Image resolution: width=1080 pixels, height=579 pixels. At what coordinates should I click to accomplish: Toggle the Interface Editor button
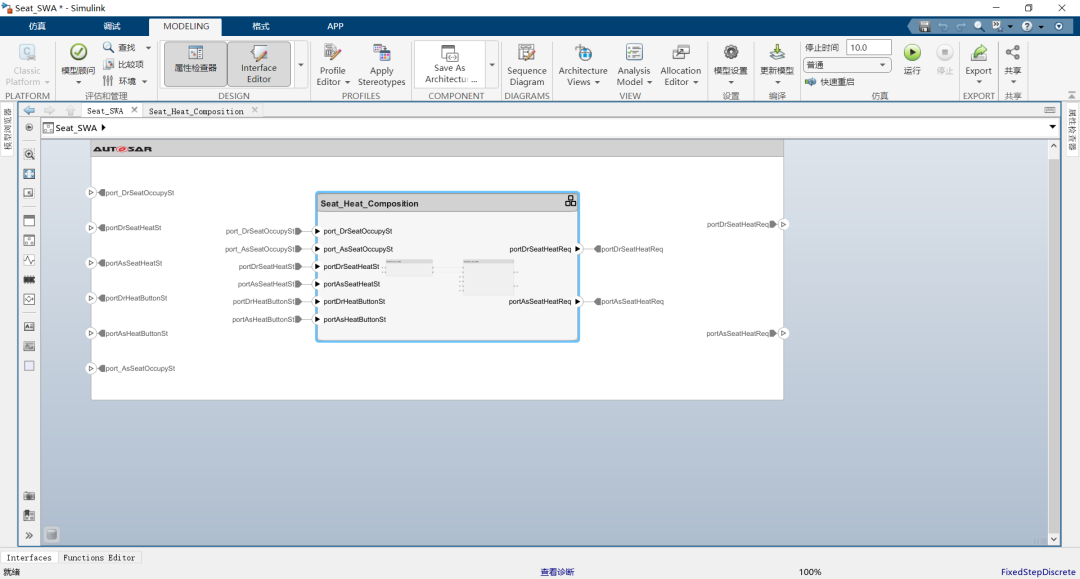point(259,64)
